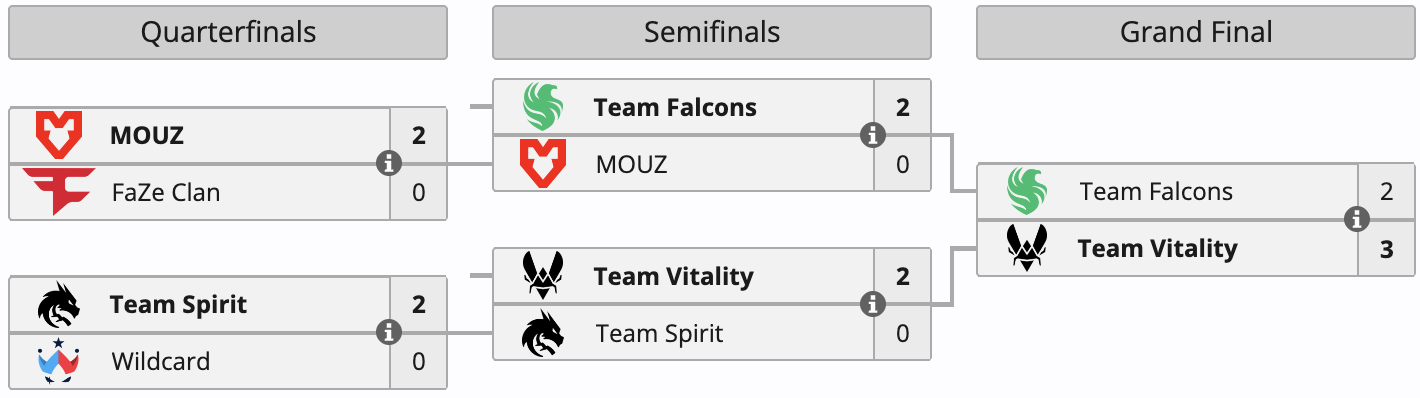Show match info for Falcons vs MOUZ semifinal
This screenshot has width=1420, height=398.
(x=873, y=134)
